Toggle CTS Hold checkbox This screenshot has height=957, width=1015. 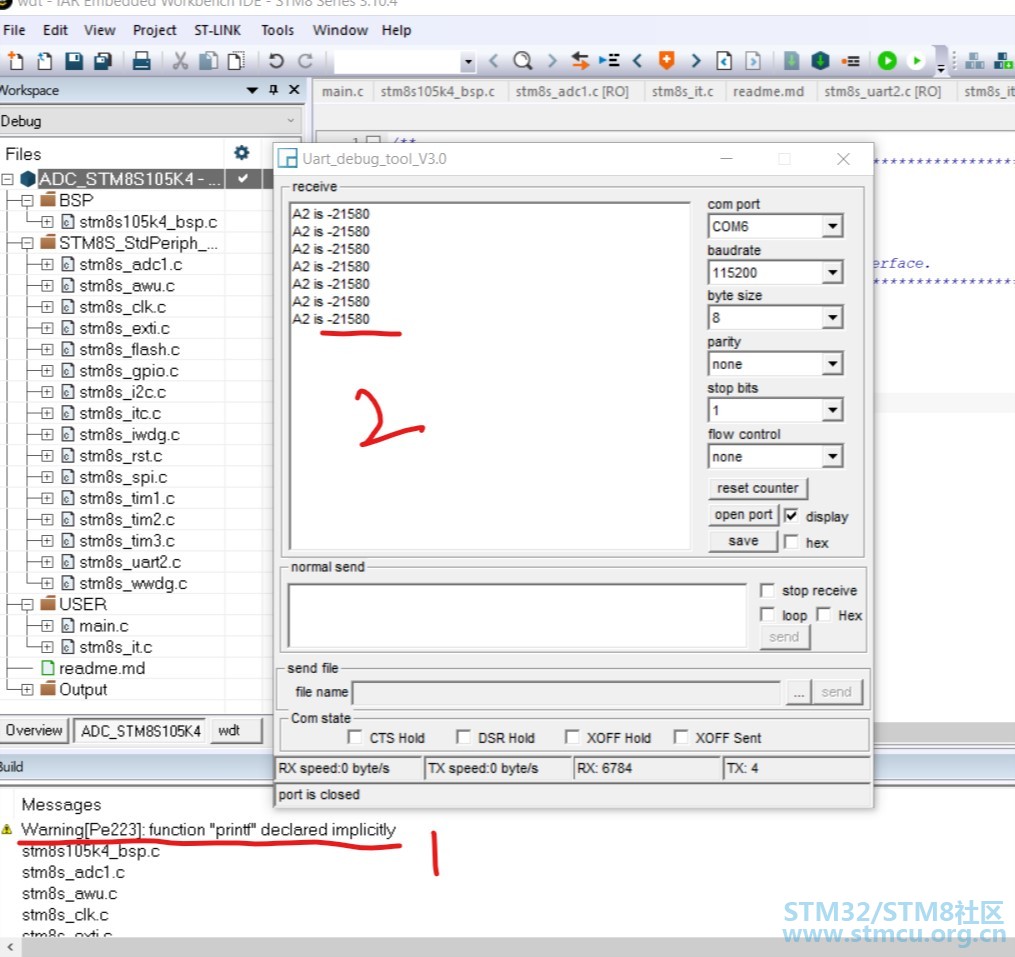354,737
